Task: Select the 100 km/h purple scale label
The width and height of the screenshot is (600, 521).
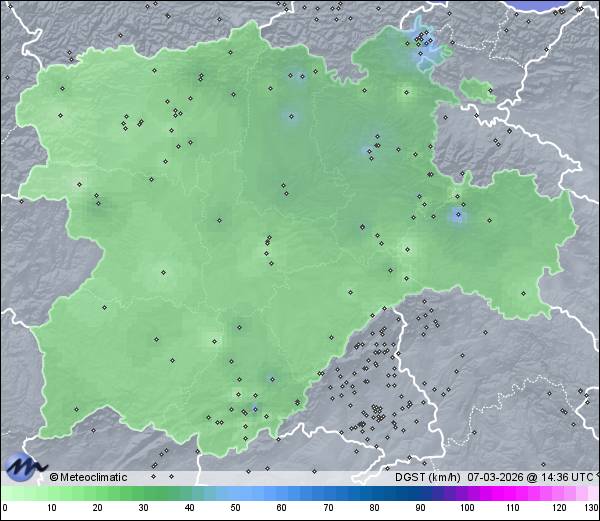Action: pos(466,508)
